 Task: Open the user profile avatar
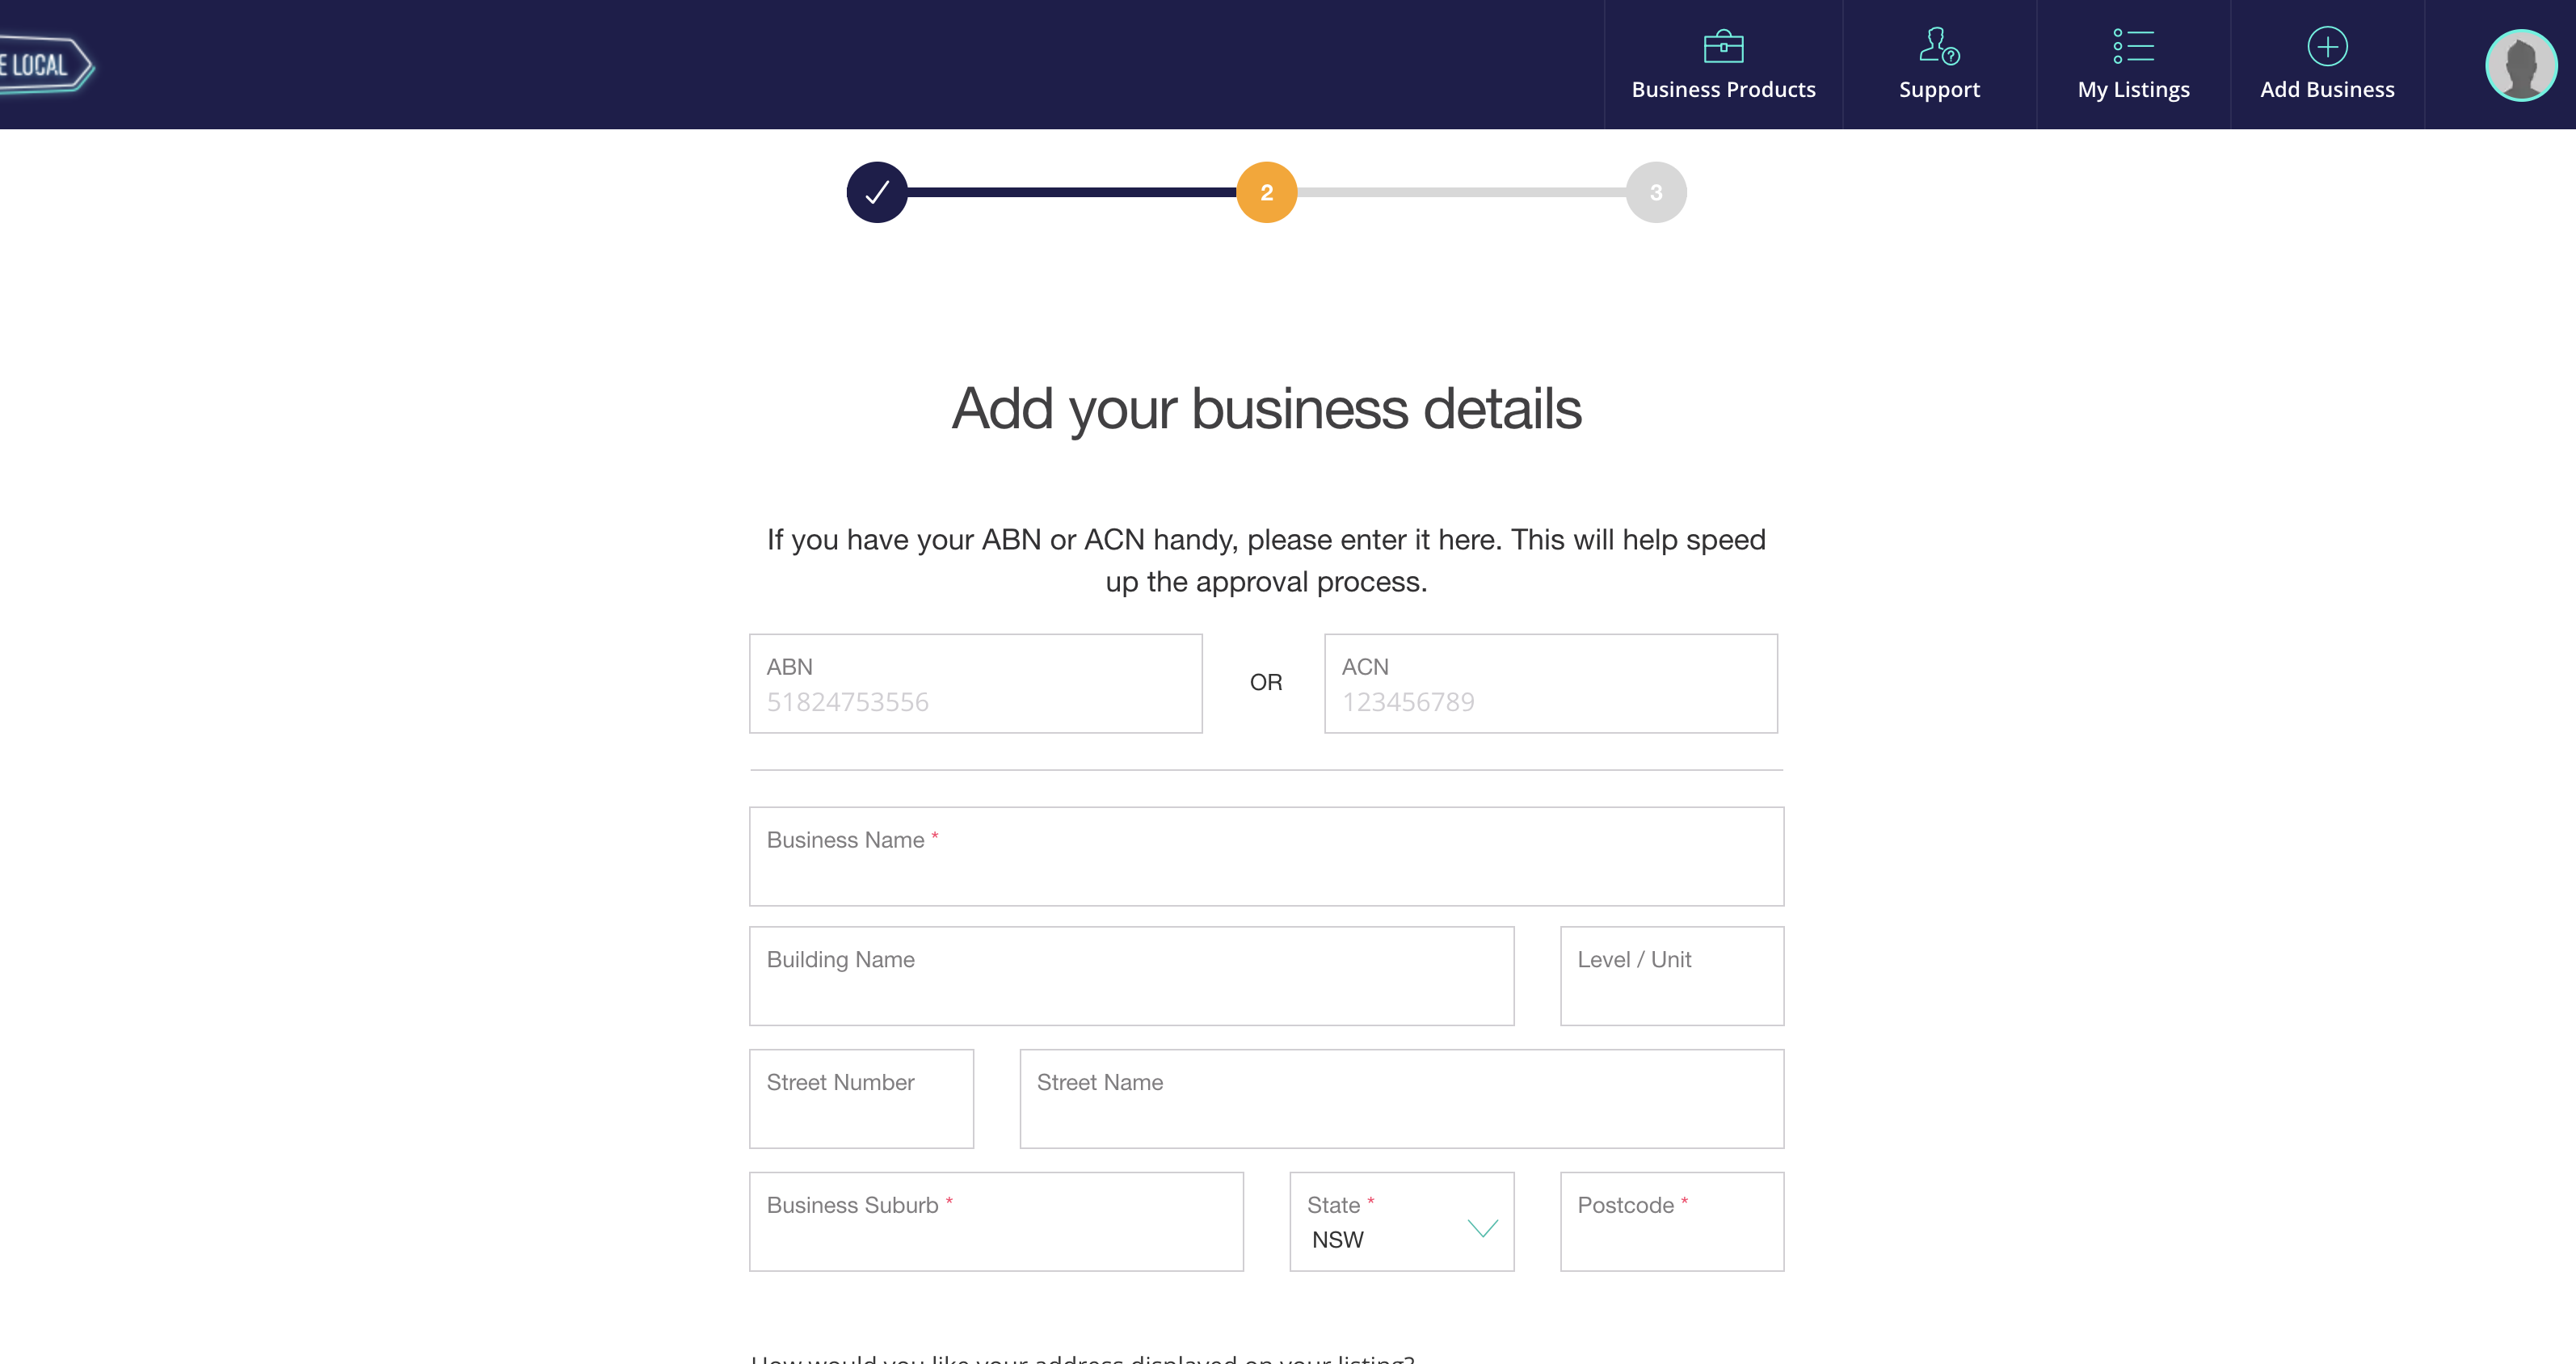coord(2520,65)
